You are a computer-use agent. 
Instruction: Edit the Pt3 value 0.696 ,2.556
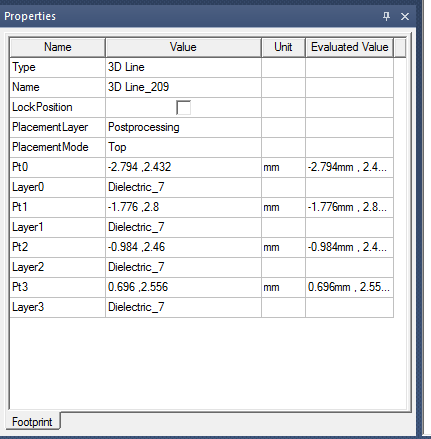click(183, 287)
